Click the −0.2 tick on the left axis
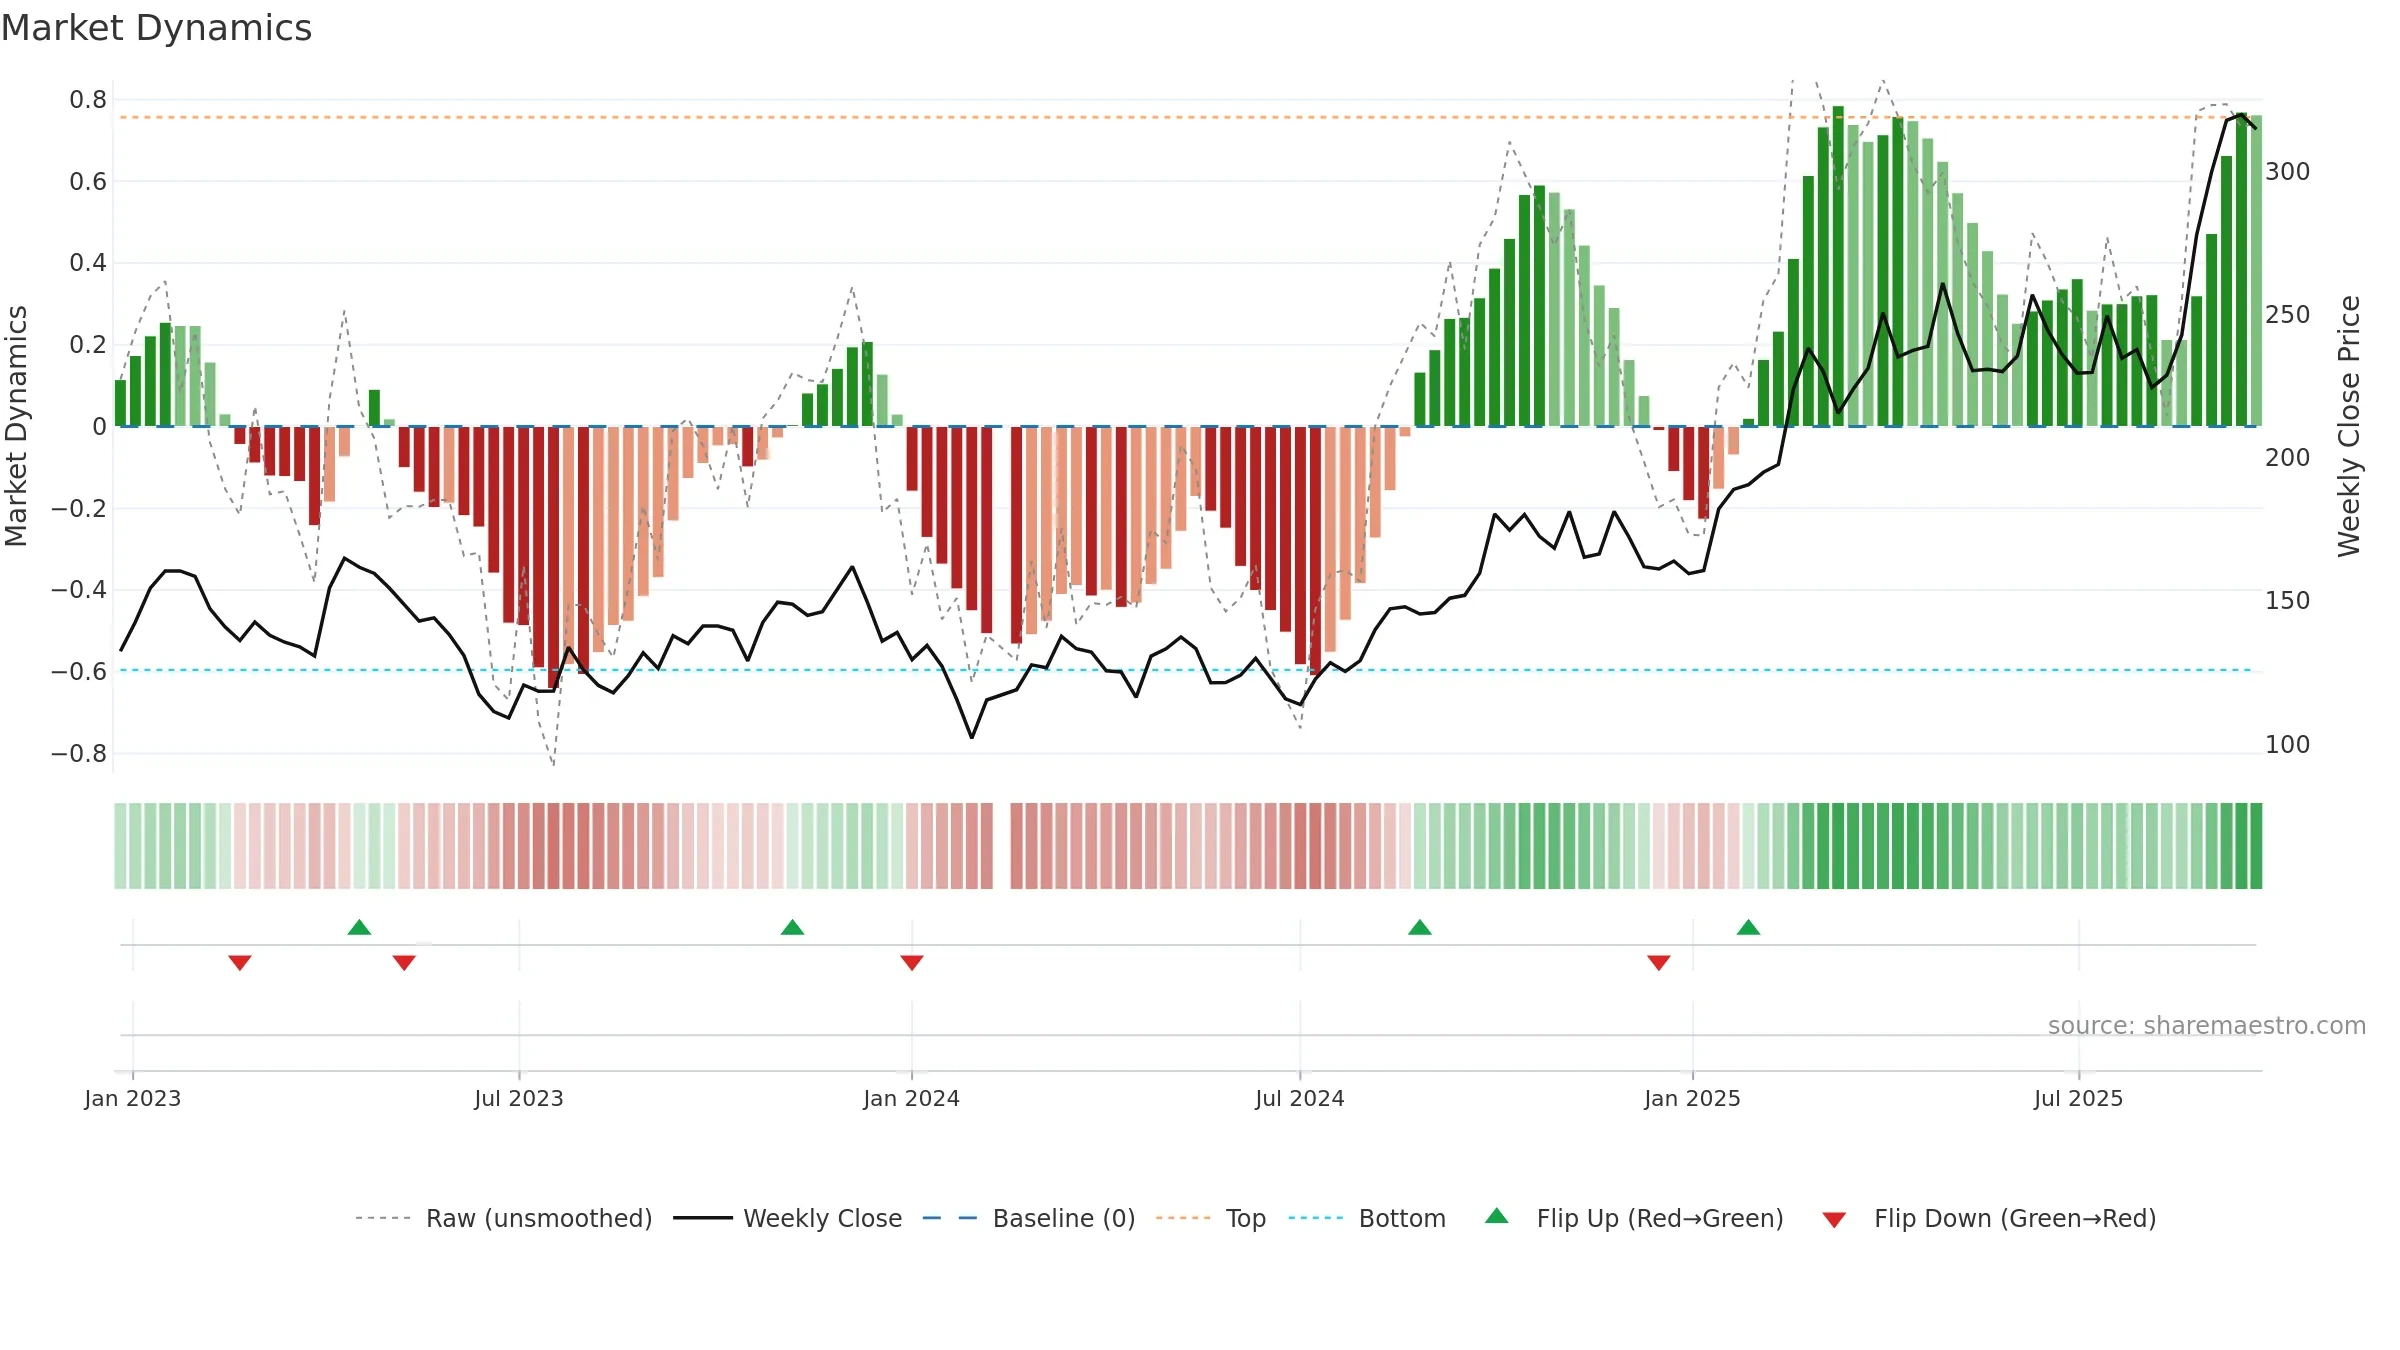This screenshot has height=1350, width=2400. [79, 509]
